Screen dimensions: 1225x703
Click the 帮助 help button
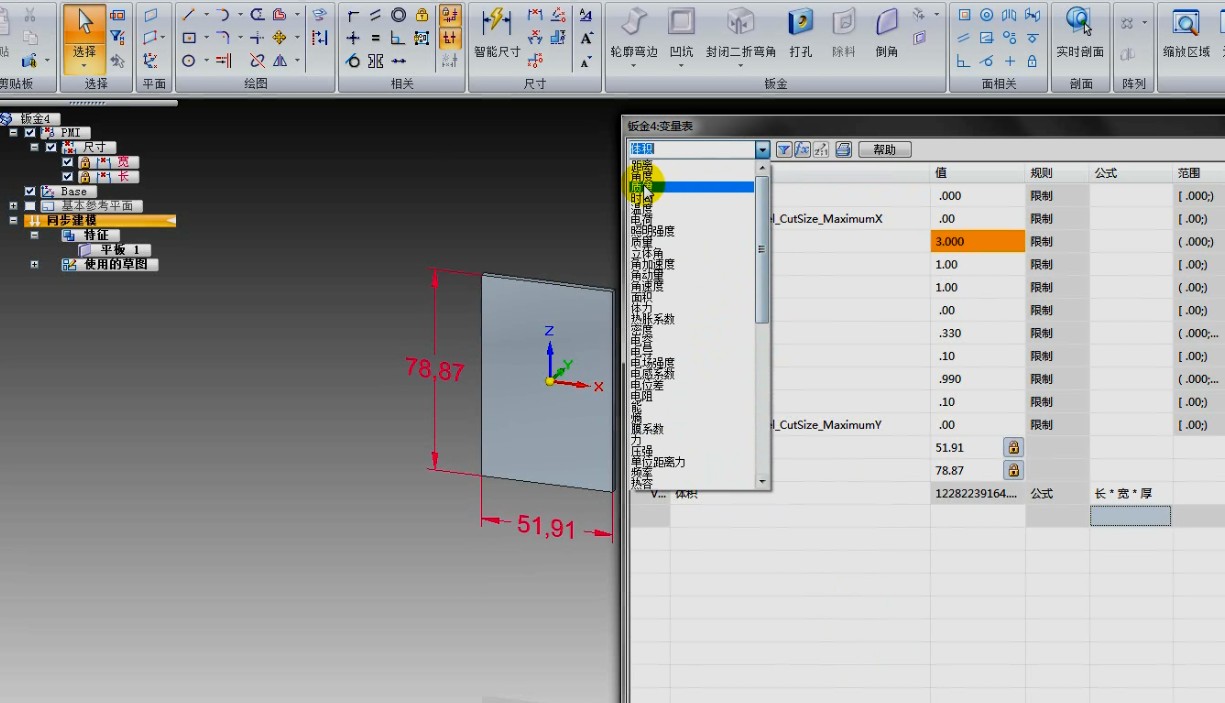[x=884, y=149]
